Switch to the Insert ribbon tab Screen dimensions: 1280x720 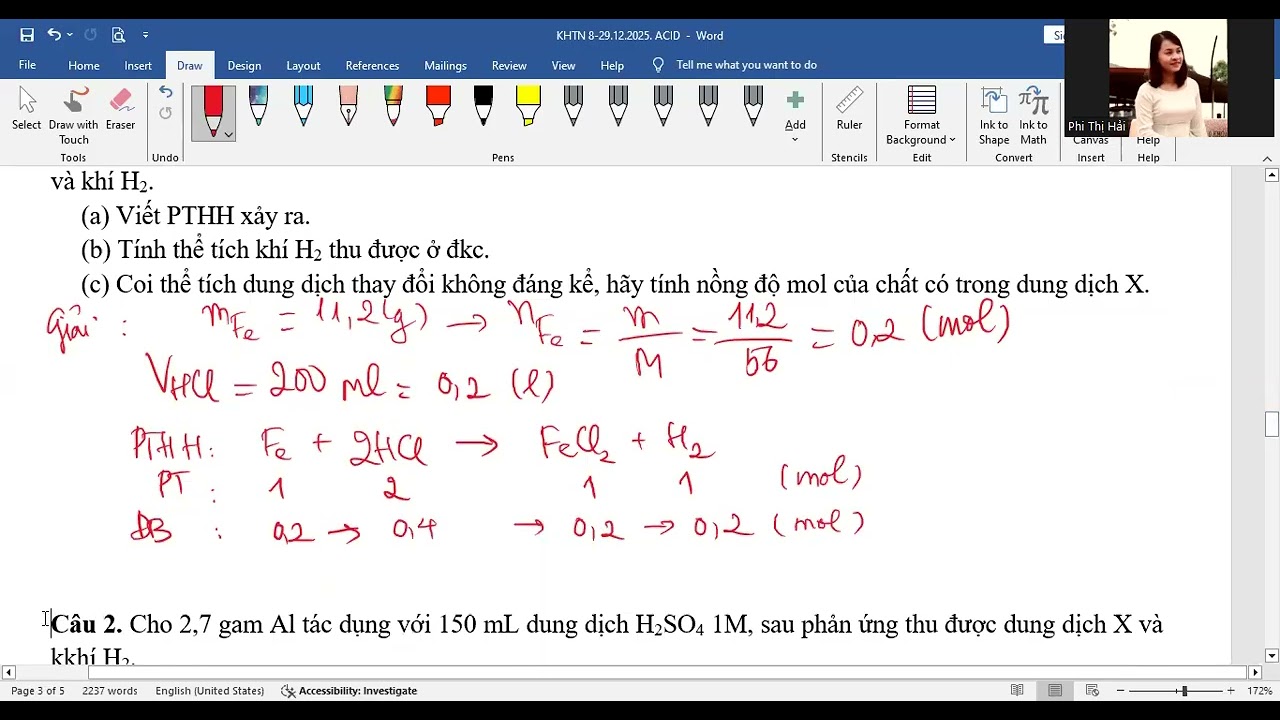pos(138,65)
